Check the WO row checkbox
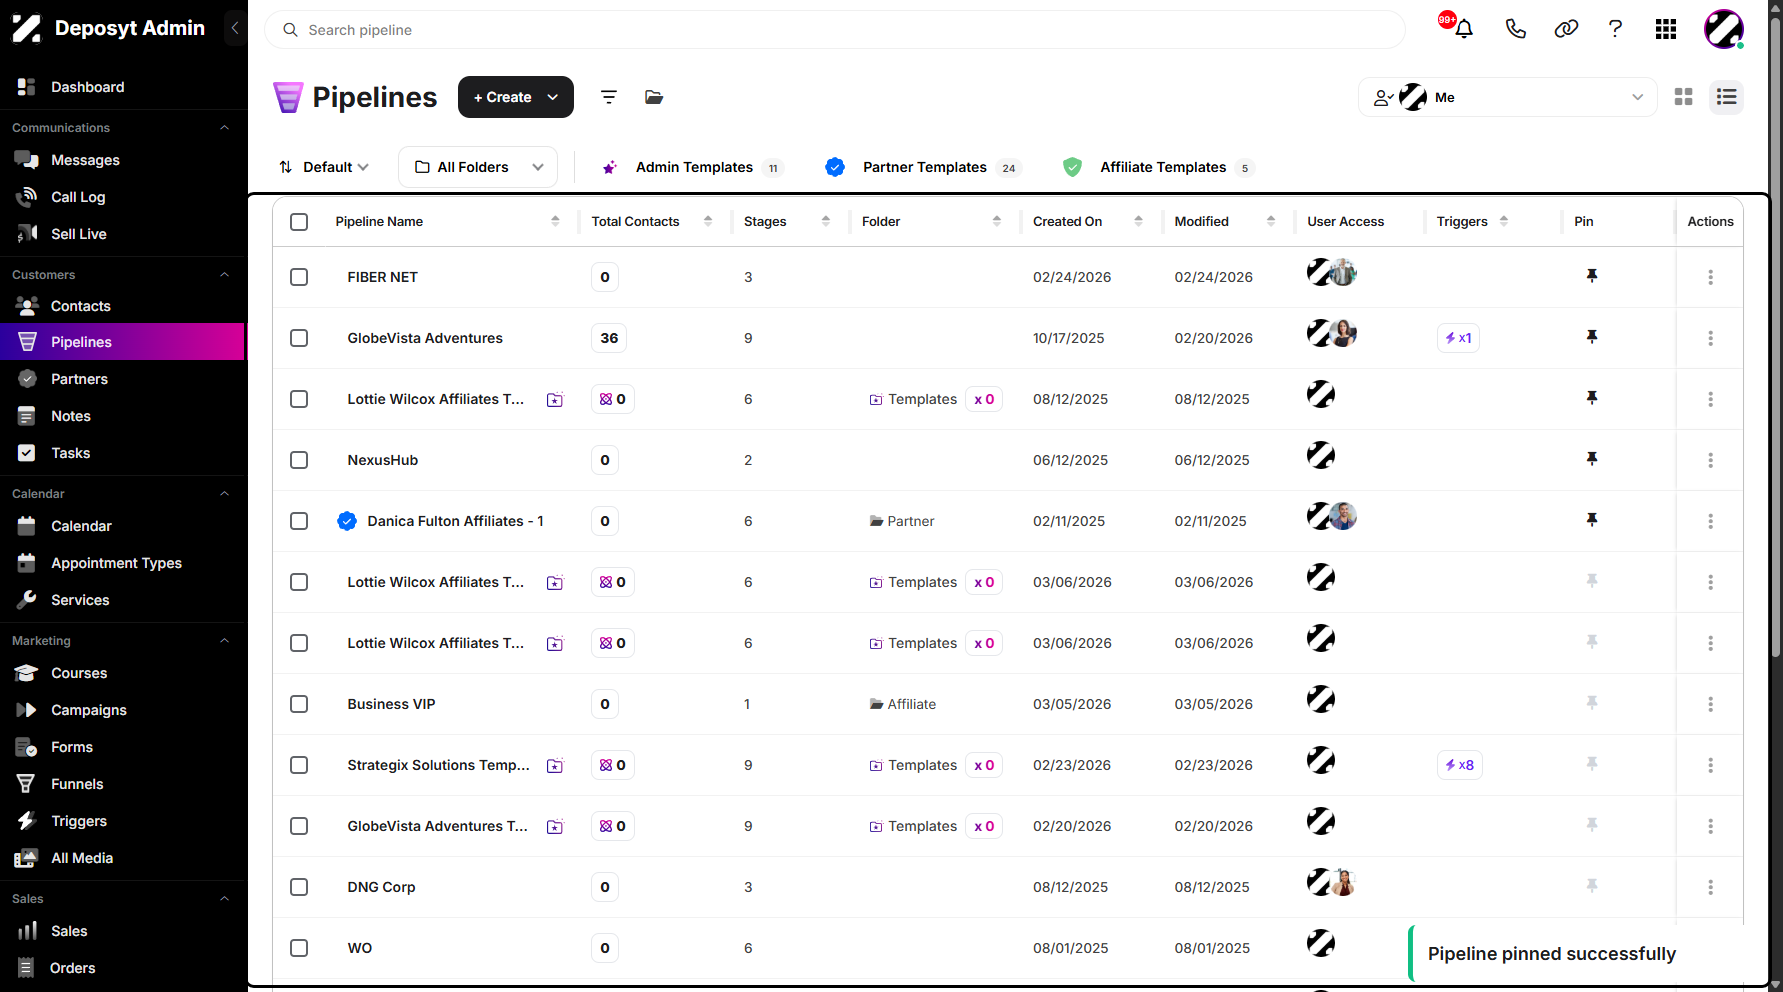 [x=299, y=948]
